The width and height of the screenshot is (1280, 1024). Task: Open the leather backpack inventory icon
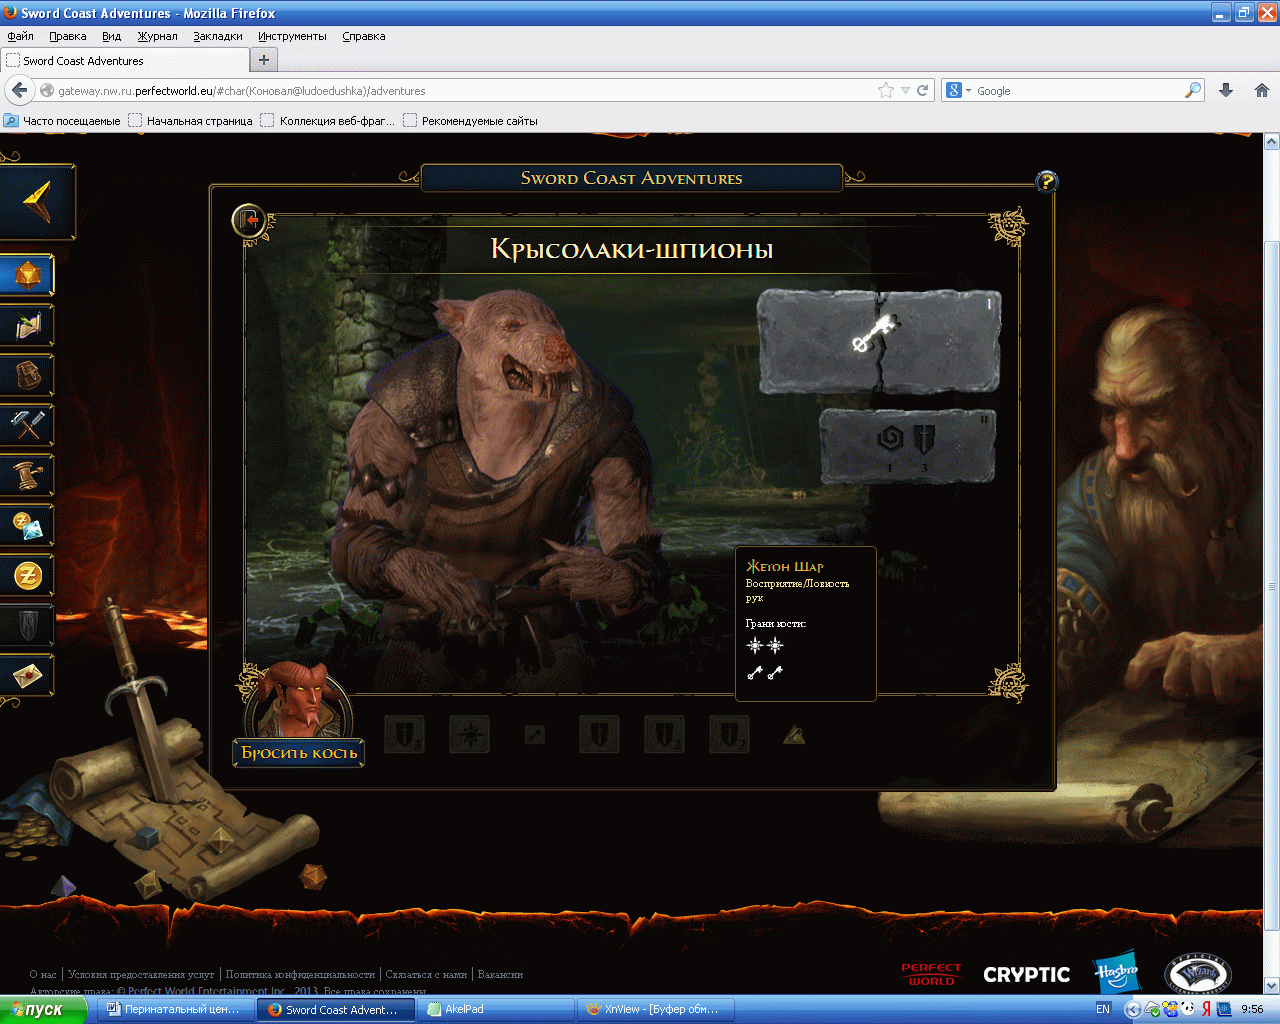[27, 375]
